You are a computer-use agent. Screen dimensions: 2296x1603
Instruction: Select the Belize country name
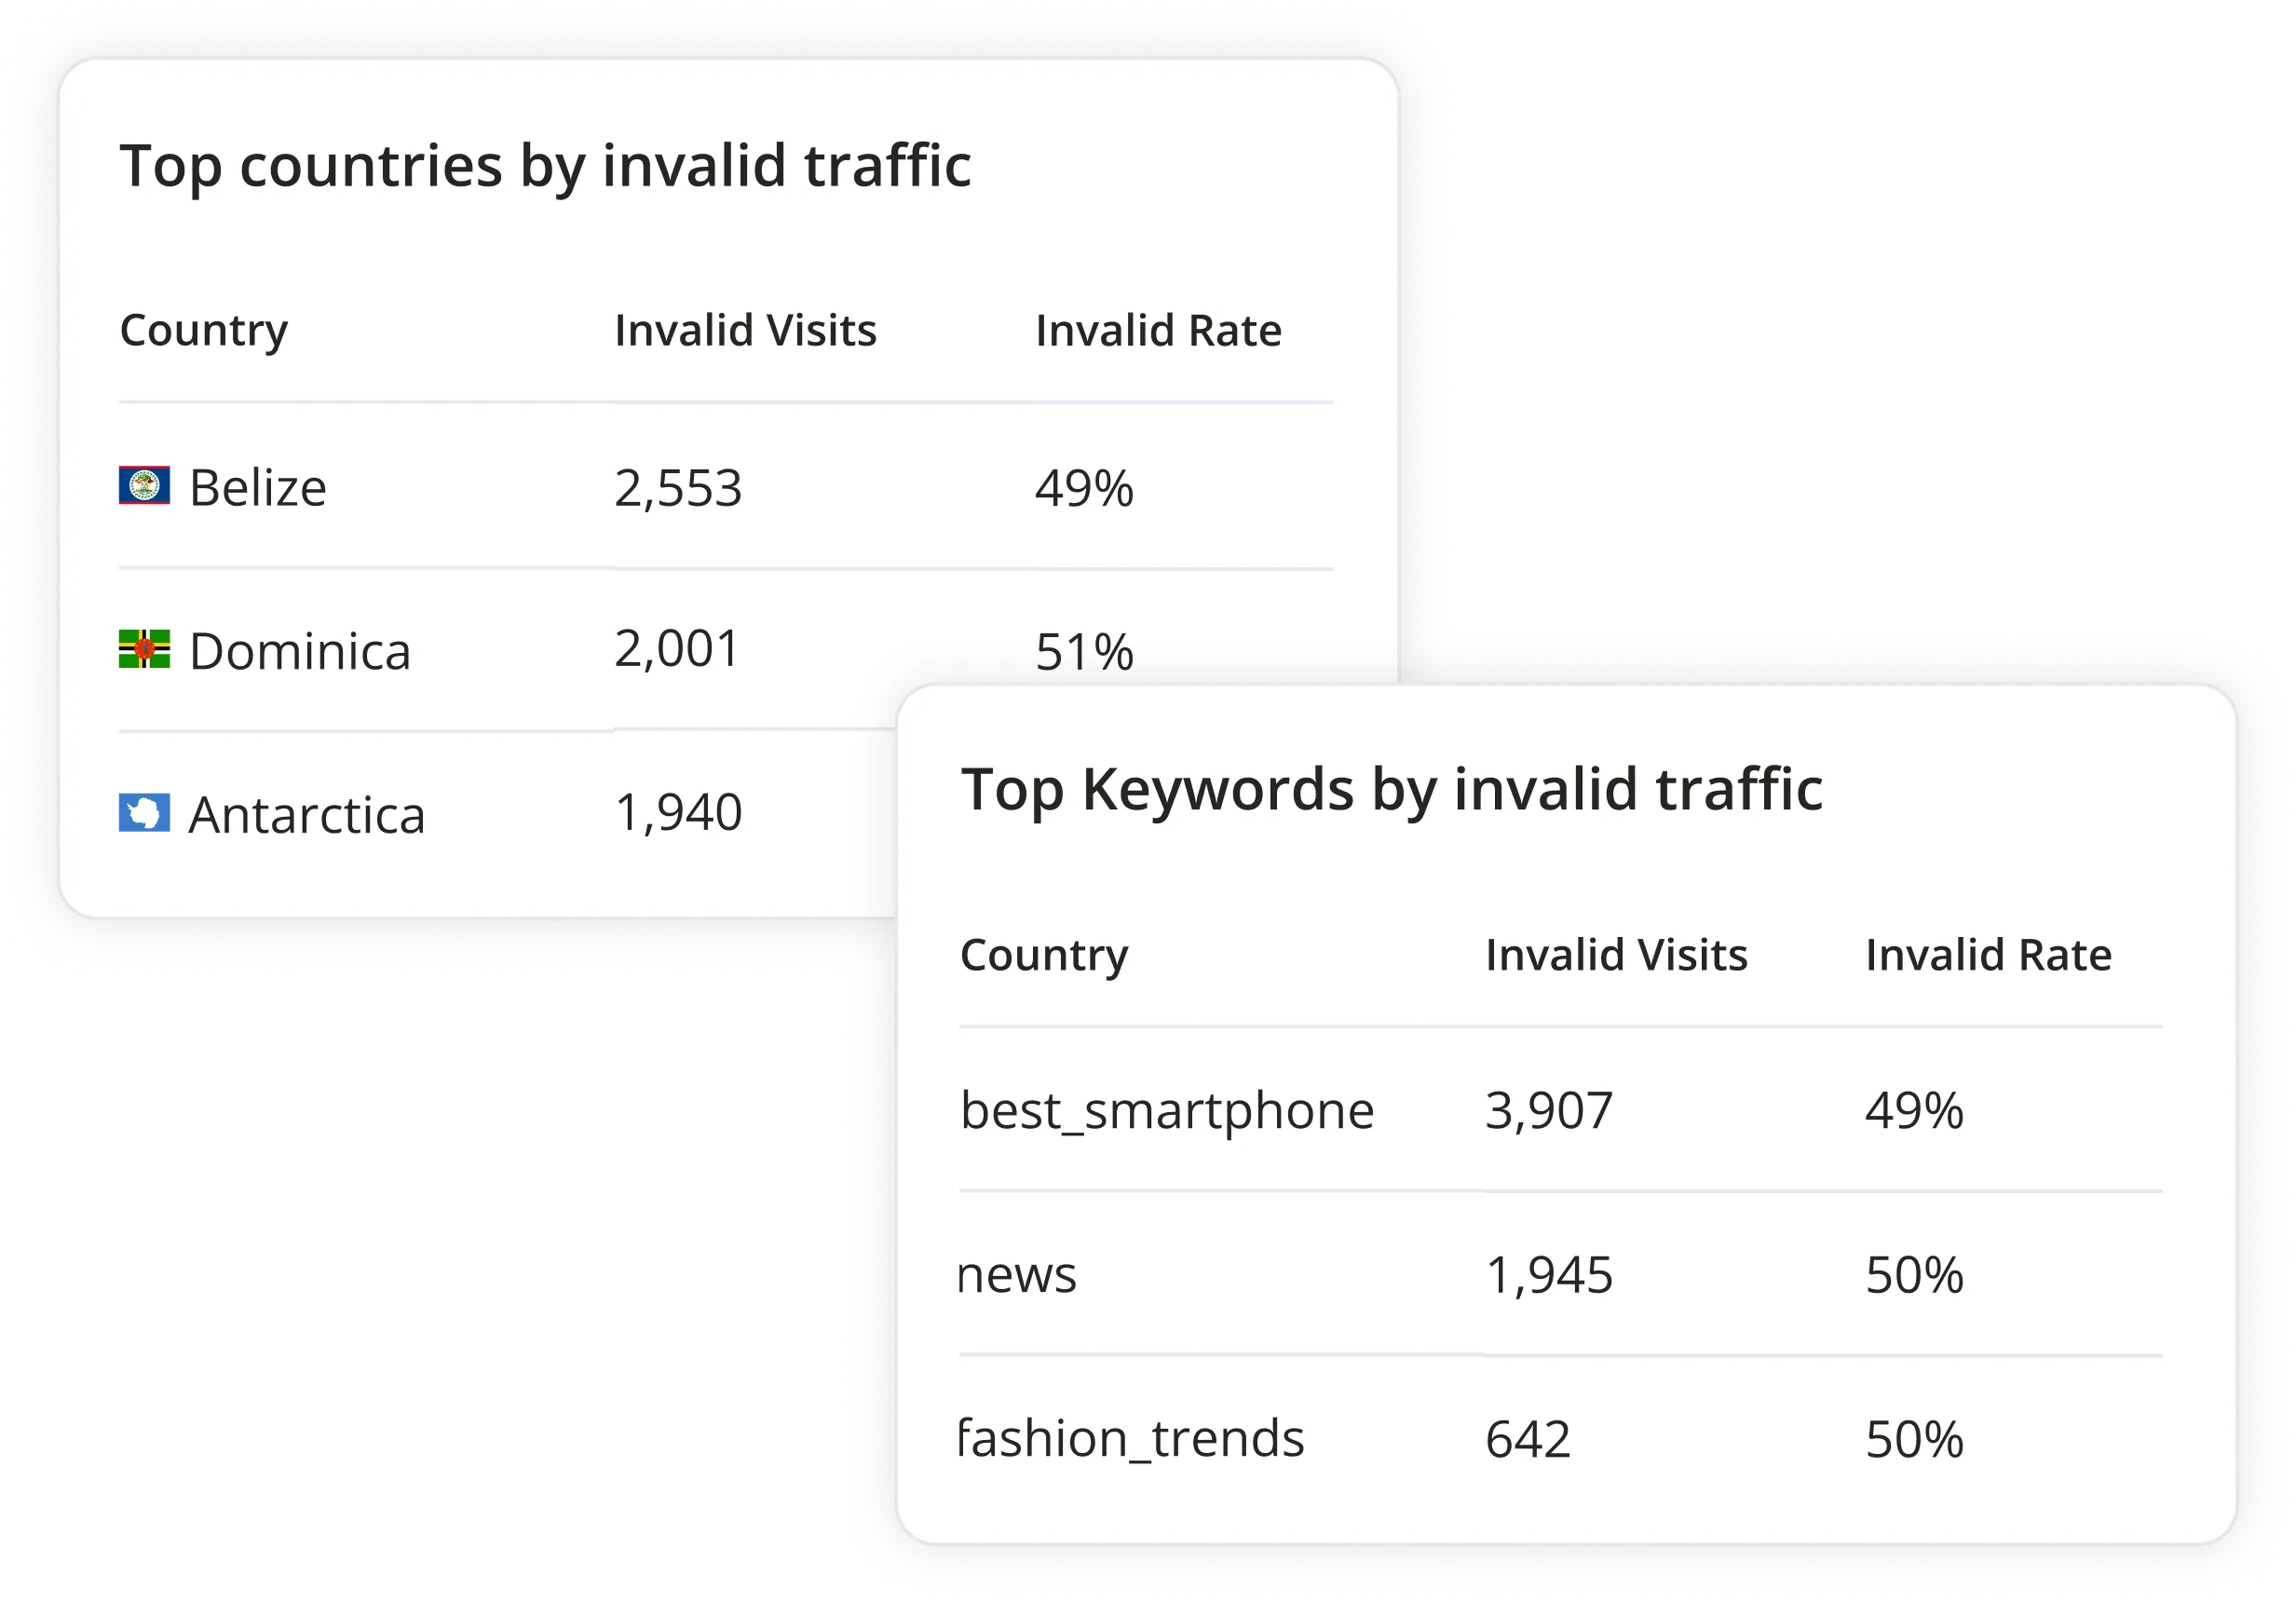258,488
